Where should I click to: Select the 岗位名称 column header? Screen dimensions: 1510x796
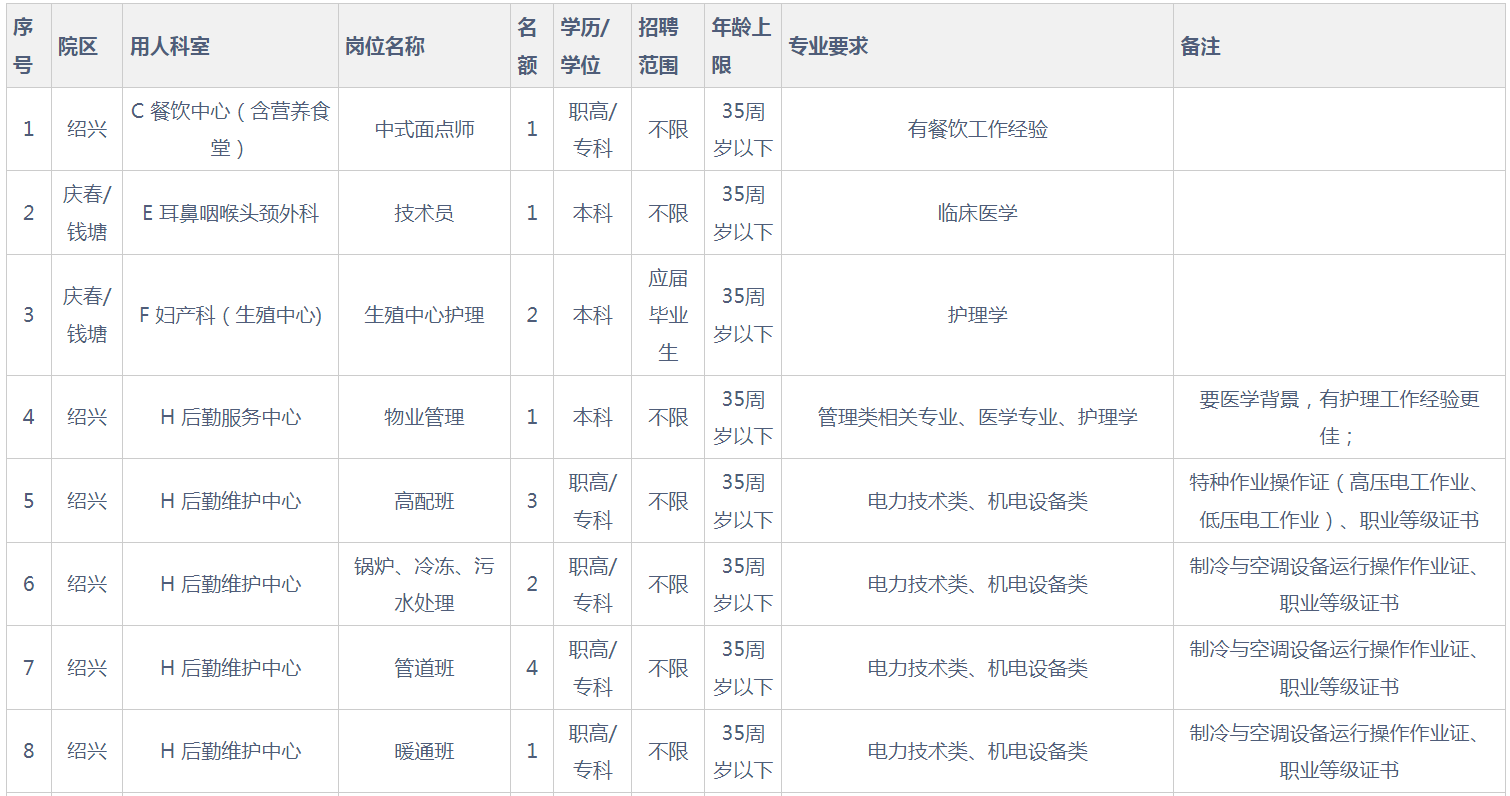click(x=385, y=46)
